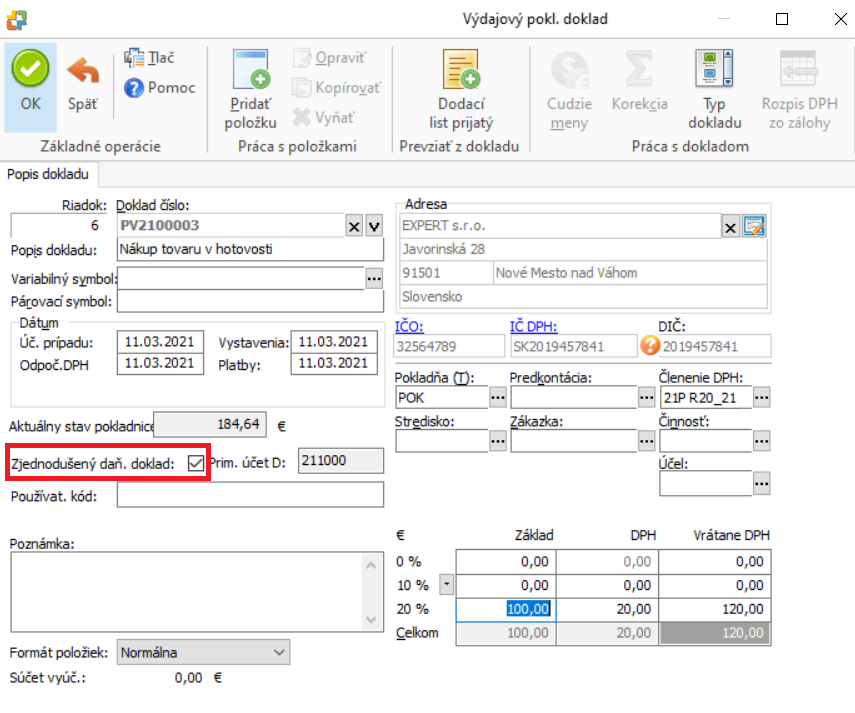Click Kopírovať to copy item
Image resolution: width=855 pixels, height=713 pixels.
point(336,88)
